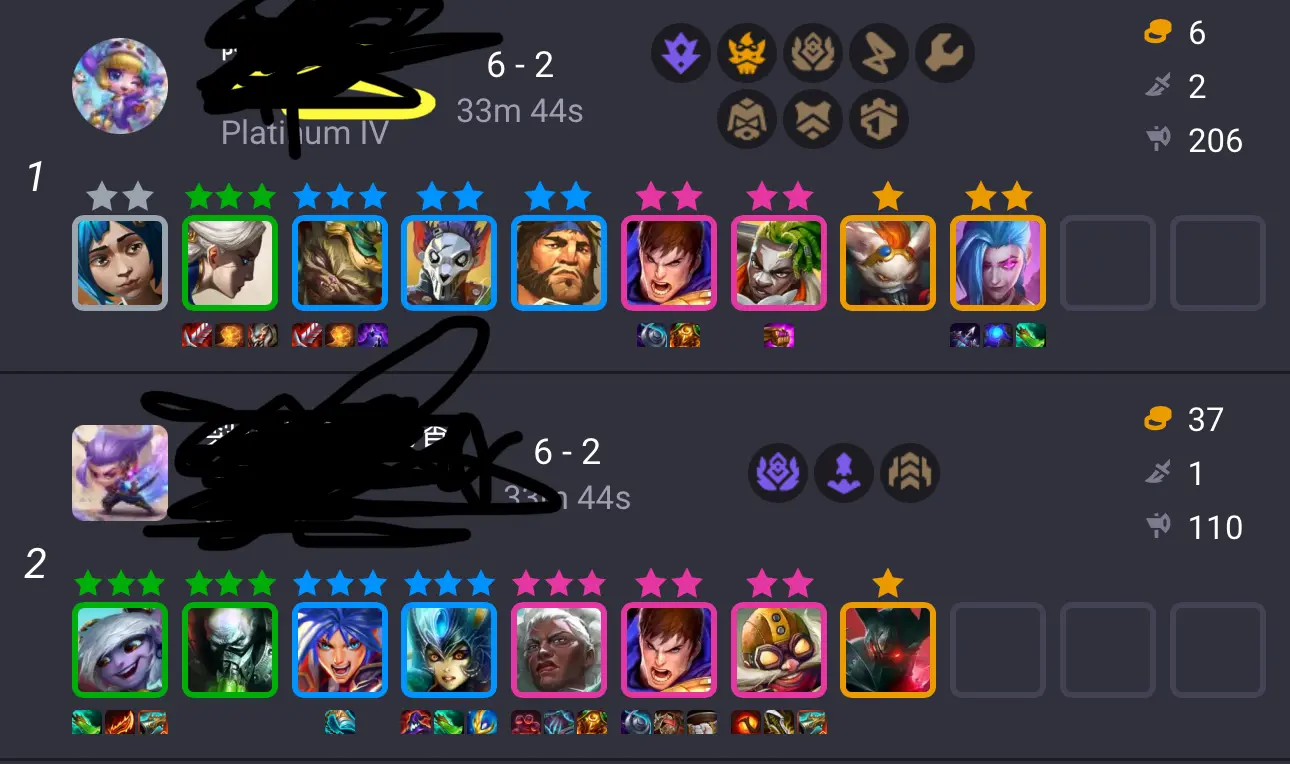This screenshot has height=764, width=1290.
Task: Click the three-star white-haired champion, green border
Action: tap(230, 263)
